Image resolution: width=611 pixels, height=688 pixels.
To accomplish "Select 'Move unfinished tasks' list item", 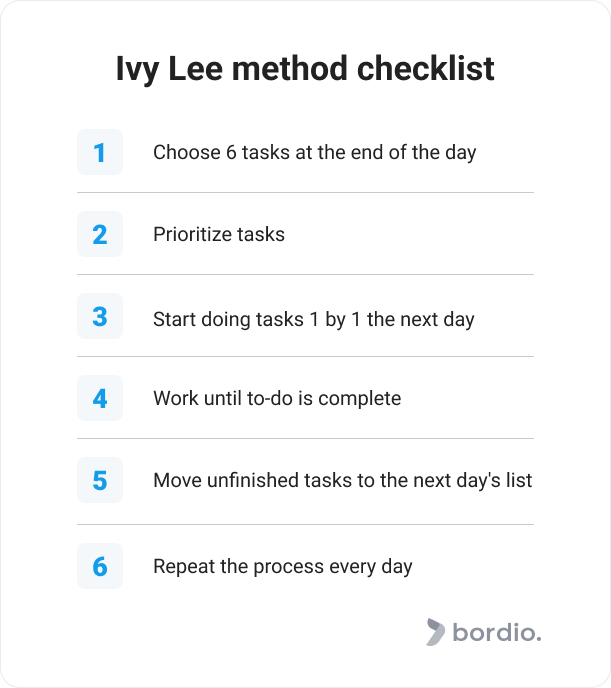I will click(x=343, y=480).
